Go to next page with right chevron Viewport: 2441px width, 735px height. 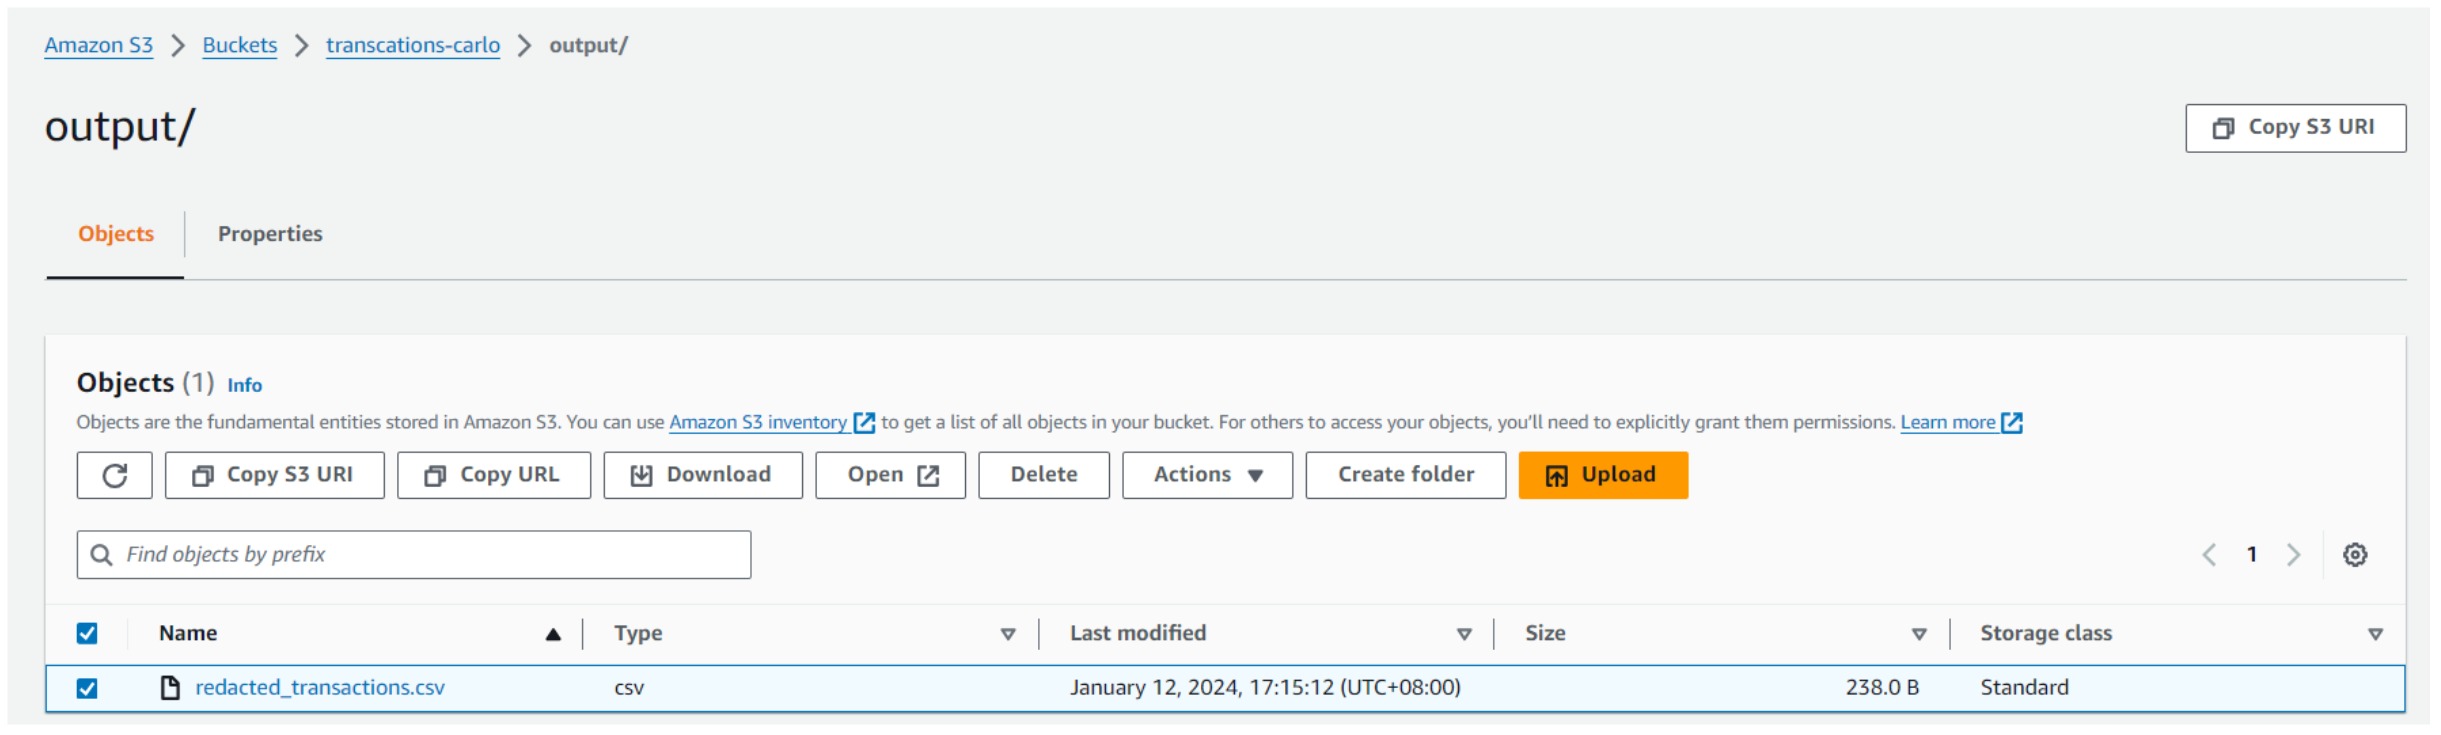2294,555
